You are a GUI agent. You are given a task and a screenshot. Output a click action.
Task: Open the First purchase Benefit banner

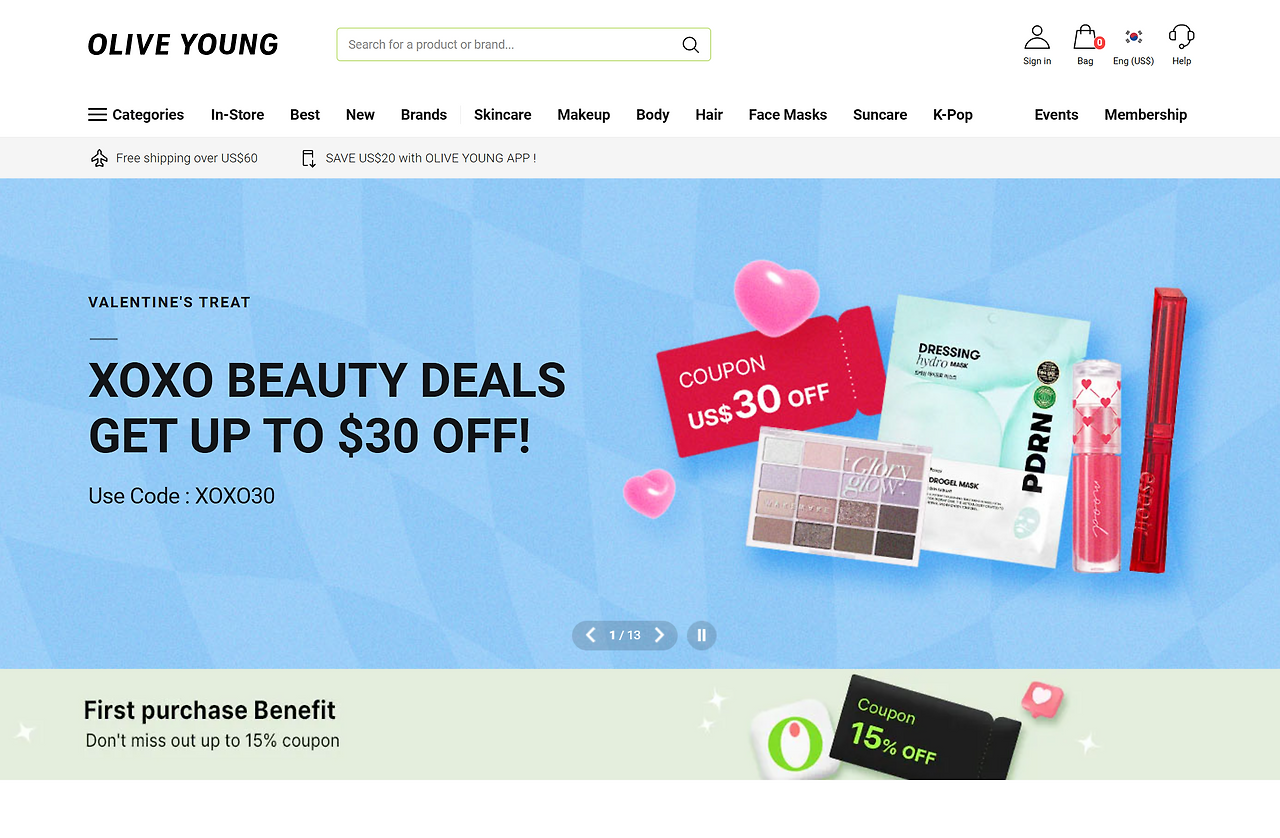tap(640, 724)
